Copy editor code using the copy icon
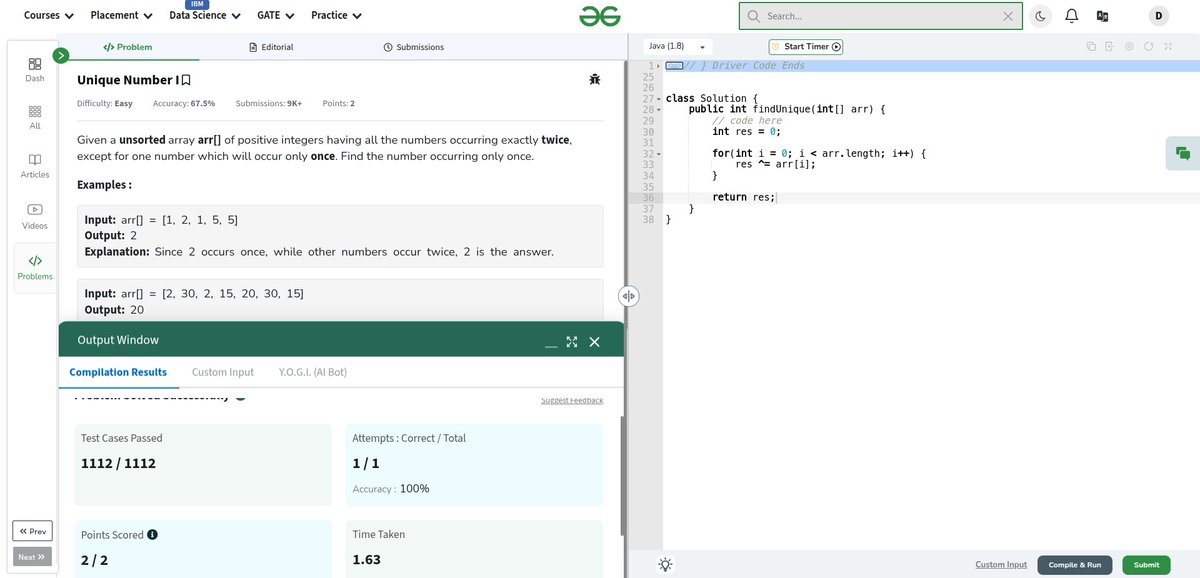The image size is (1200, 578). pos(1089,46)
